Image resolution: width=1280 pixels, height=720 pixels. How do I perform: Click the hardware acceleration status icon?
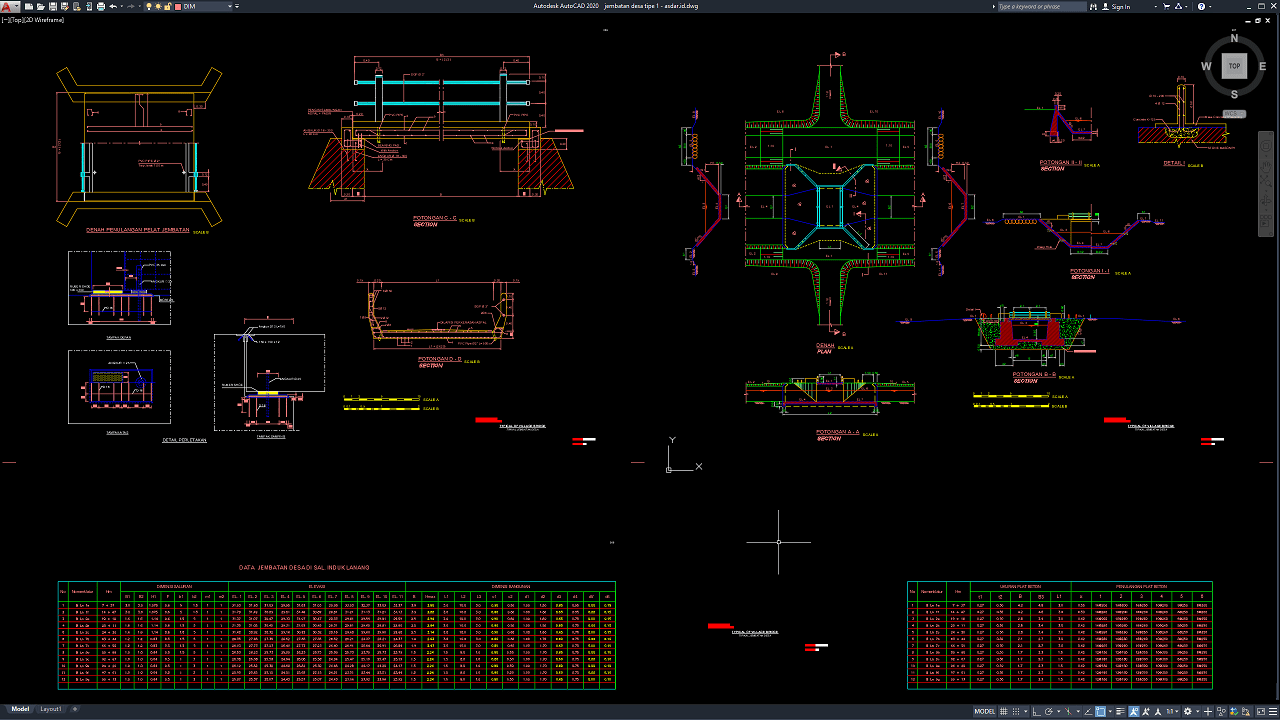pos(1234,711)
